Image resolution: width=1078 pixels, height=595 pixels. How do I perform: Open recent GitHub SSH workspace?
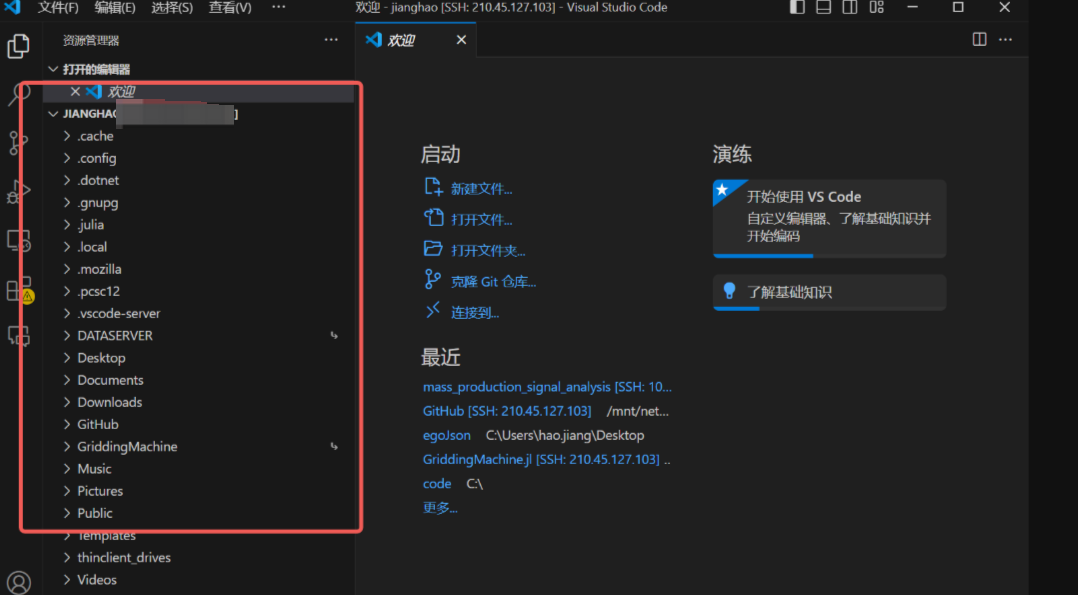pos(507,411)
